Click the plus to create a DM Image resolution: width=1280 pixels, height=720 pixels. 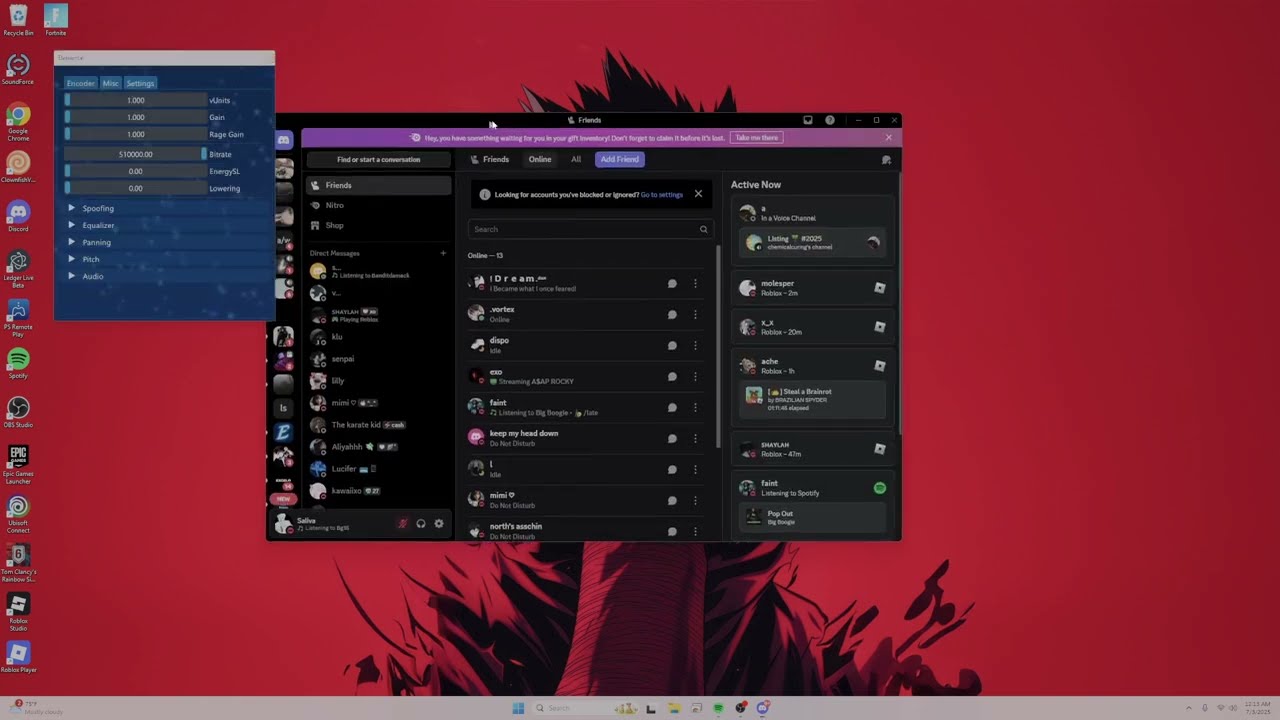[443, 253]
